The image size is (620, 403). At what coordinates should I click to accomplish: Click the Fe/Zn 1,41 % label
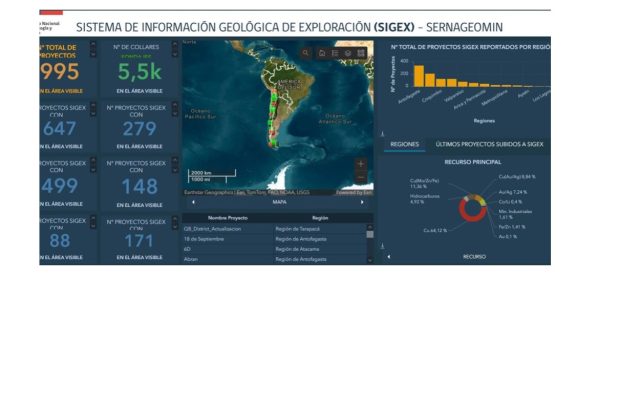(512, 227)
